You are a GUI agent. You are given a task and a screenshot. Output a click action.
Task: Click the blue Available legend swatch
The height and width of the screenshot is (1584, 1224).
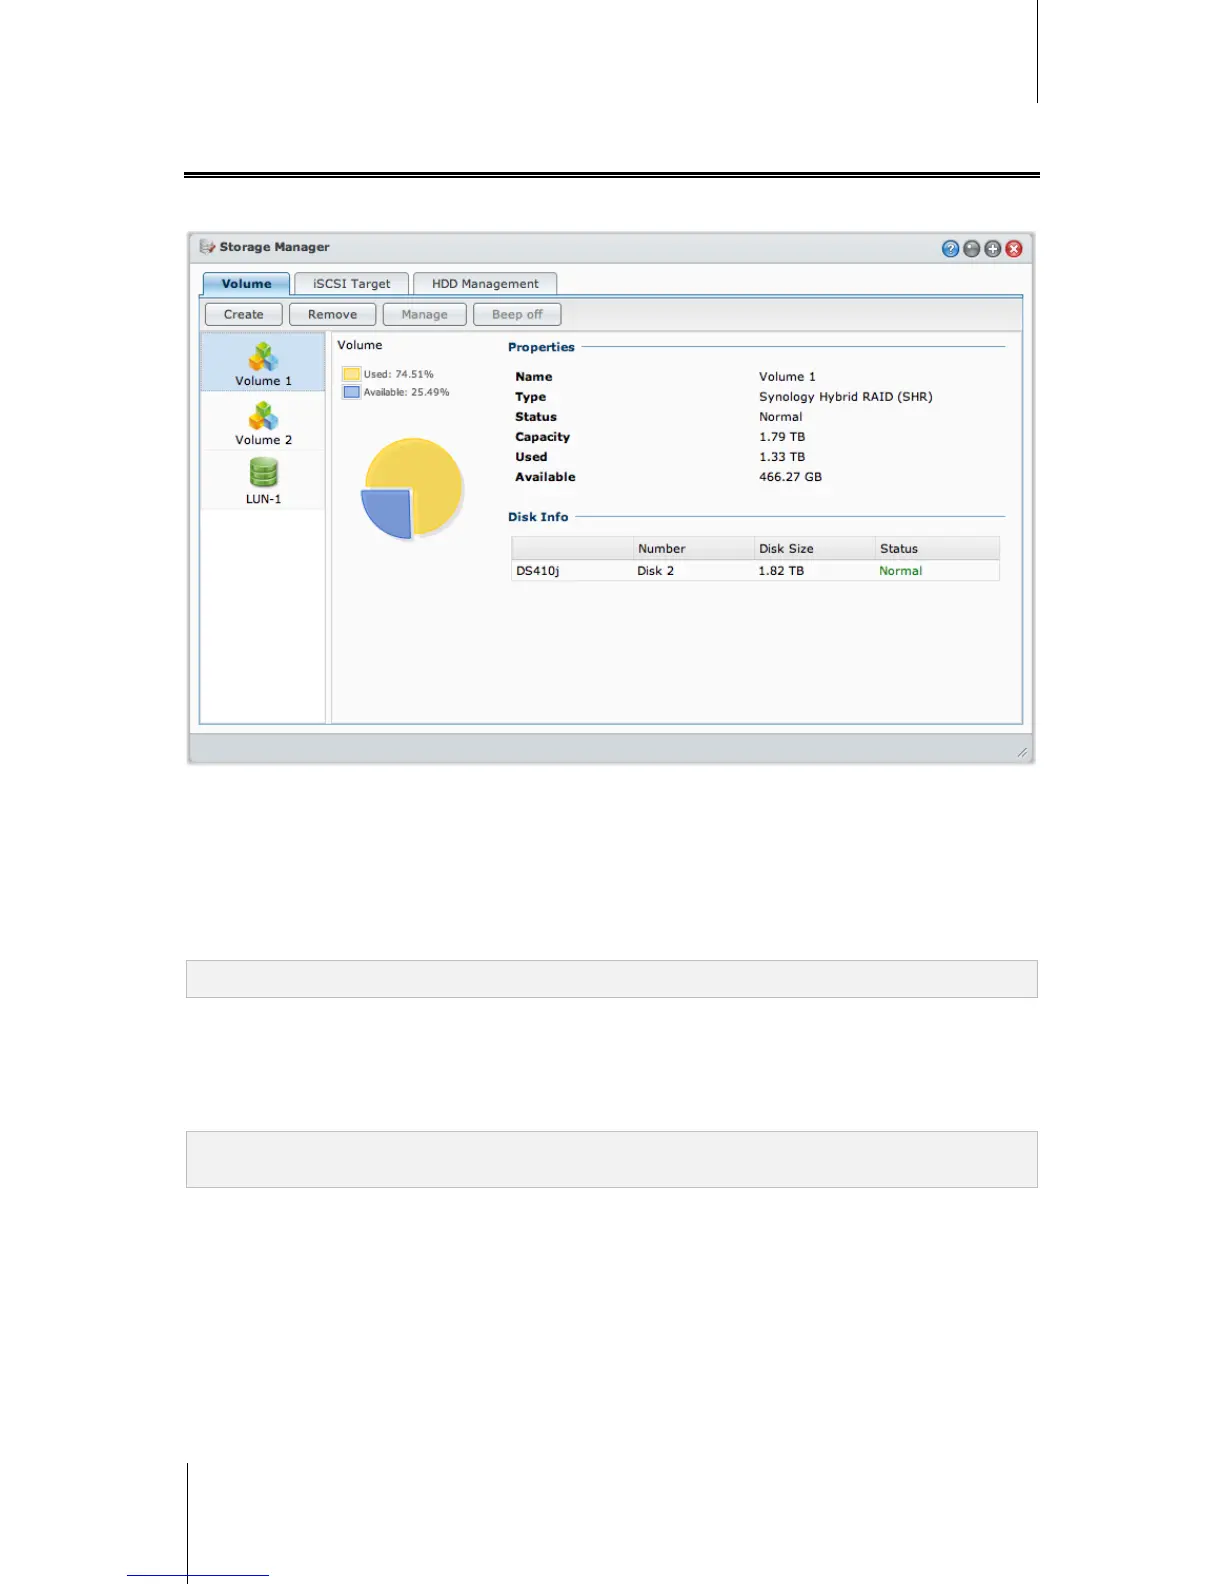coord(351,392)
